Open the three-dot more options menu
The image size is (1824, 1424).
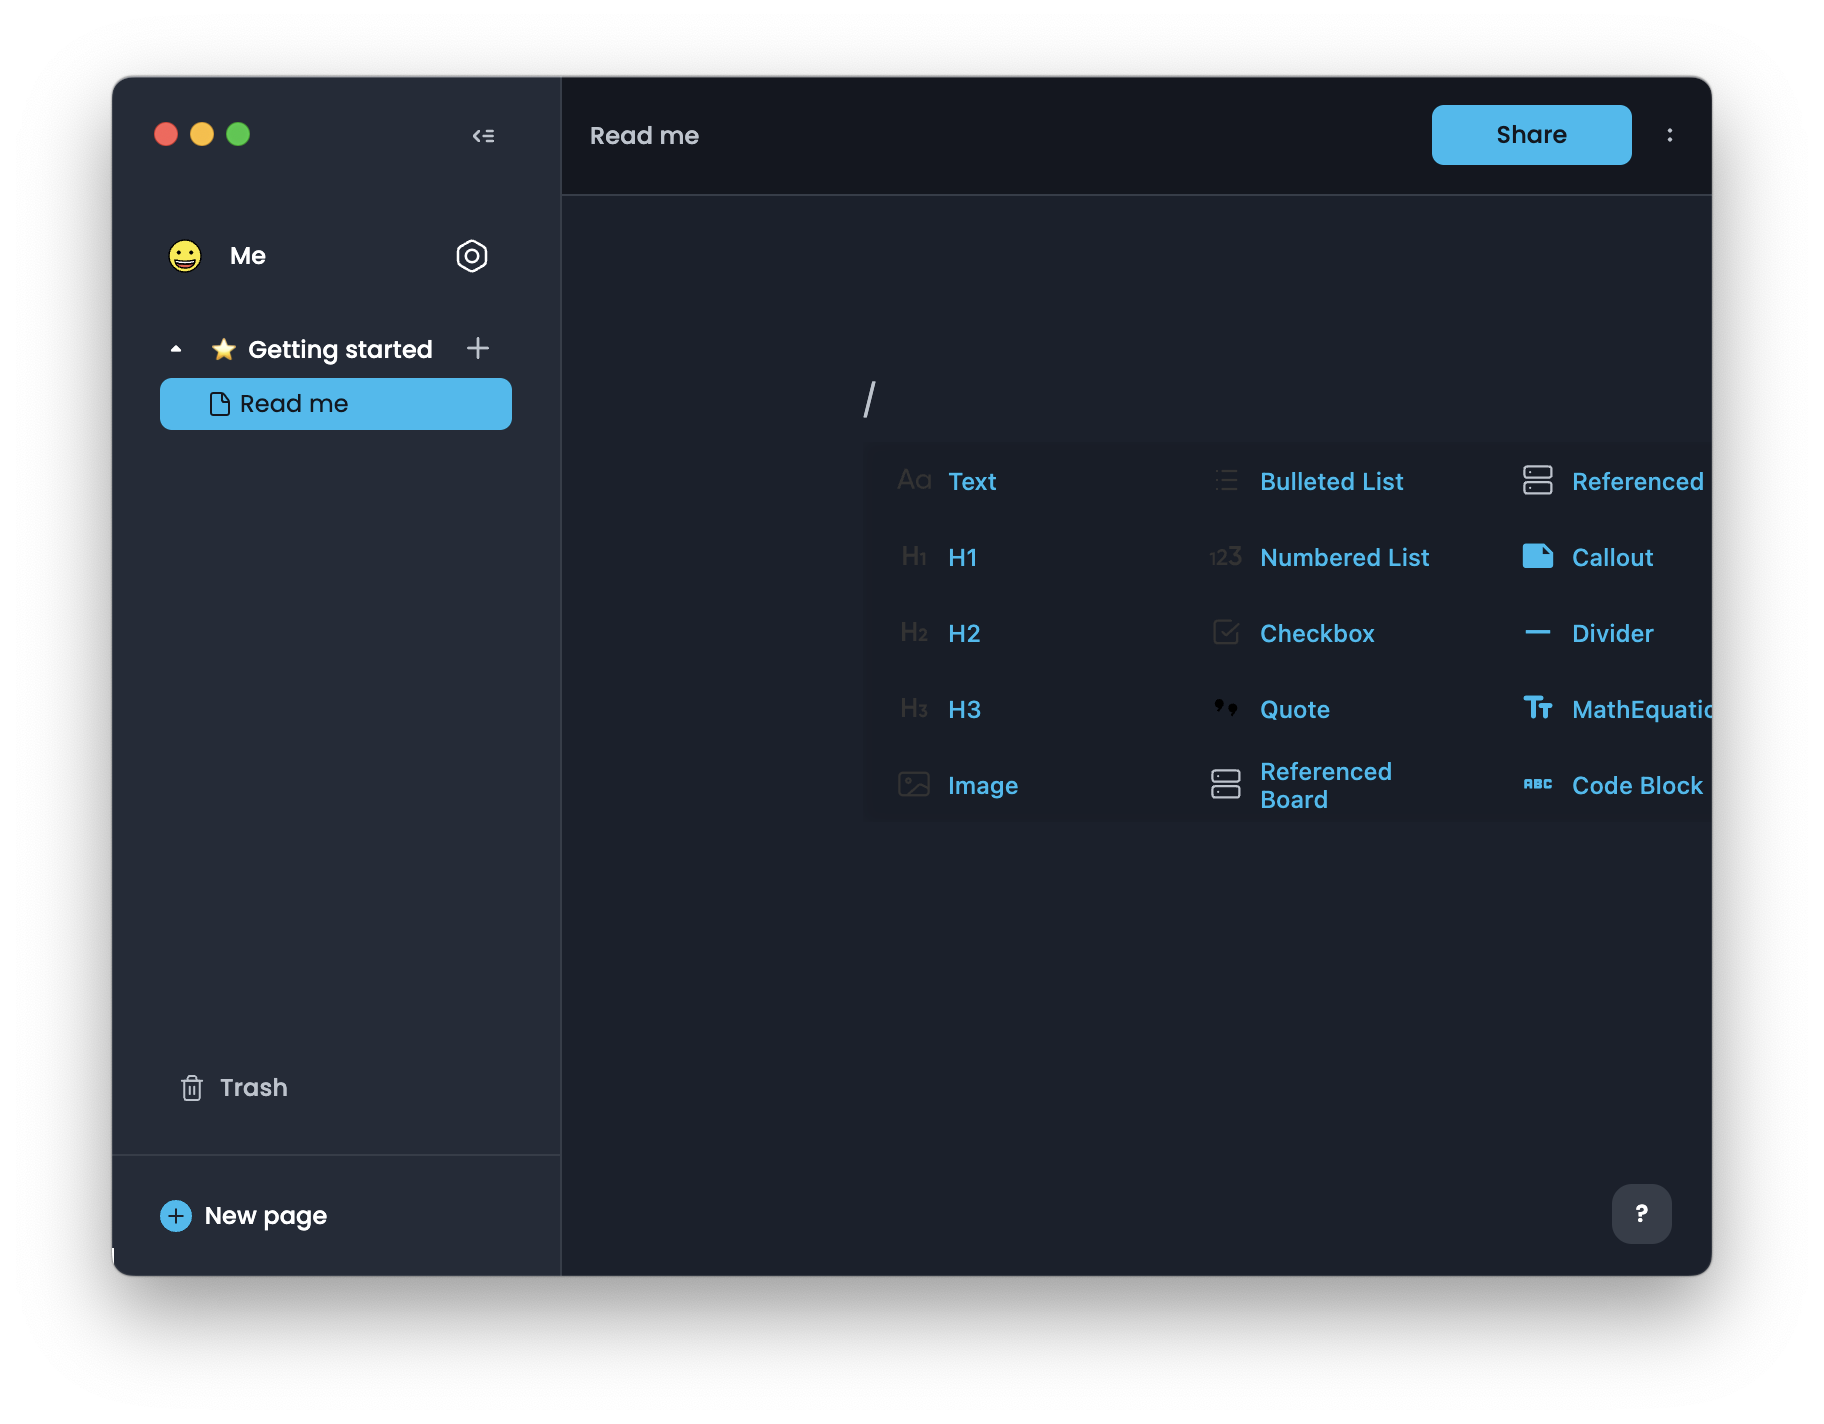(x=1670, y=135)
